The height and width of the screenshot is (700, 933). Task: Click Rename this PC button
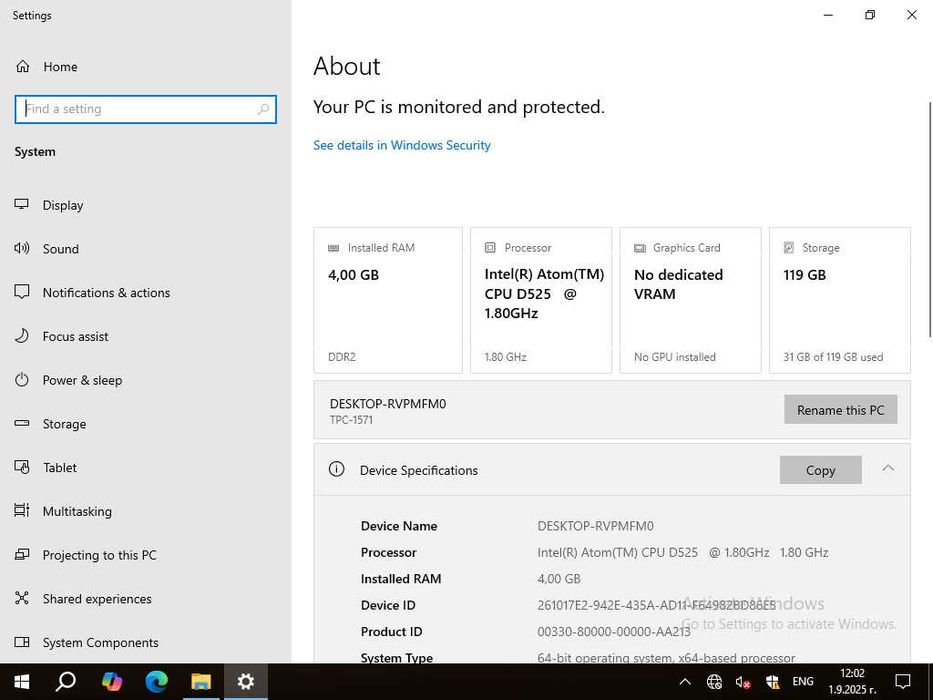pos(840,410)
